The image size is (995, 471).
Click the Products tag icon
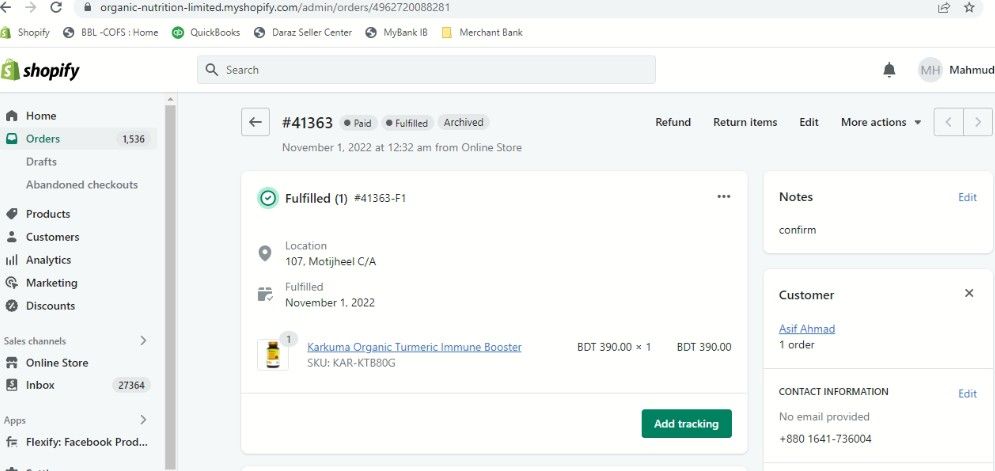[11, 214]
